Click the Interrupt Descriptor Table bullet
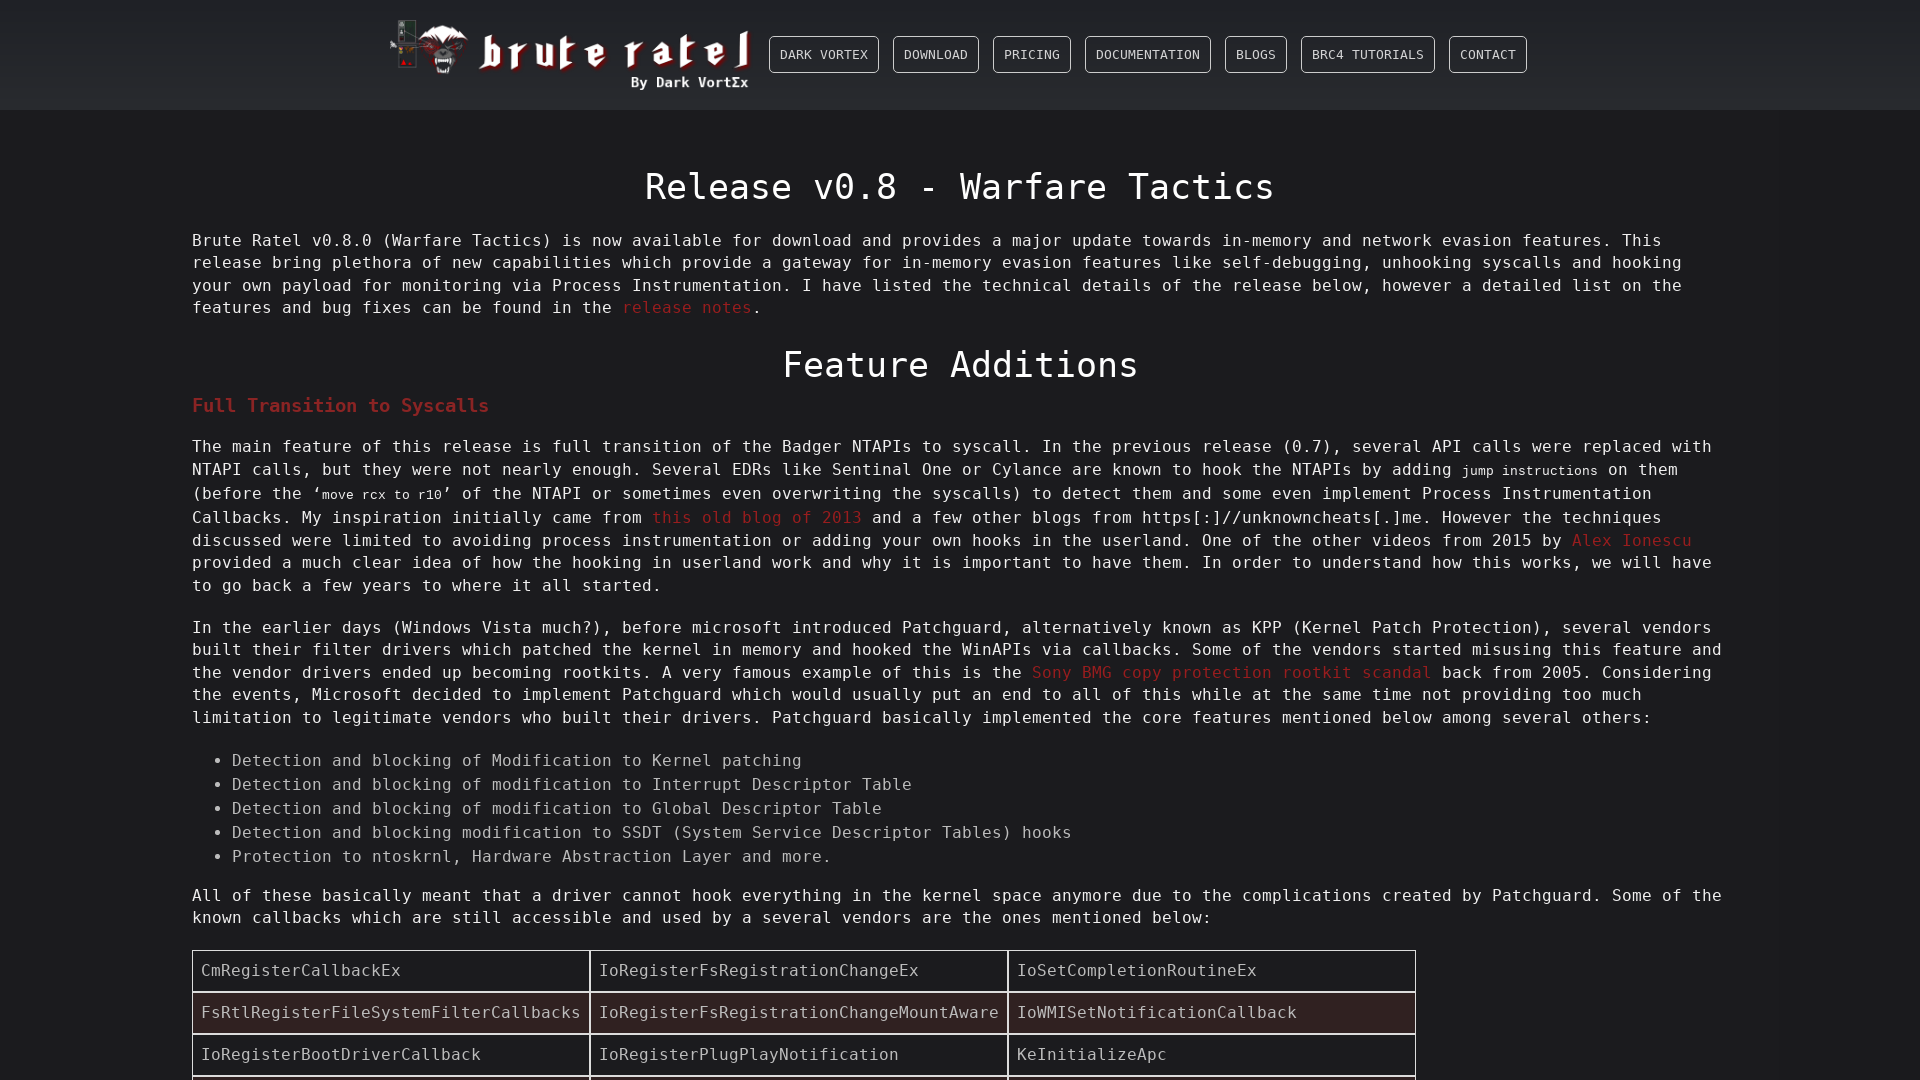Screen dimensions: 1920x1080 572,785
